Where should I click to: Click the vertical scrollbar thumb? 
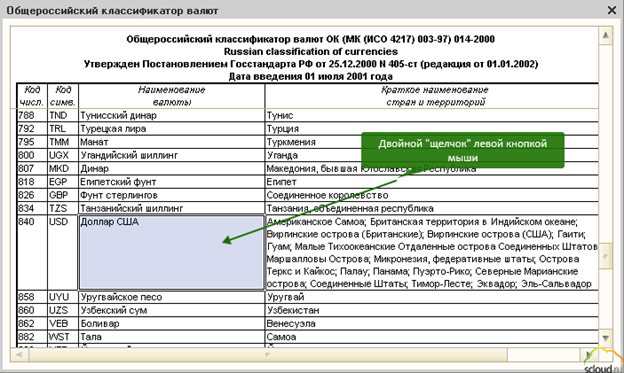click(605, 256)
